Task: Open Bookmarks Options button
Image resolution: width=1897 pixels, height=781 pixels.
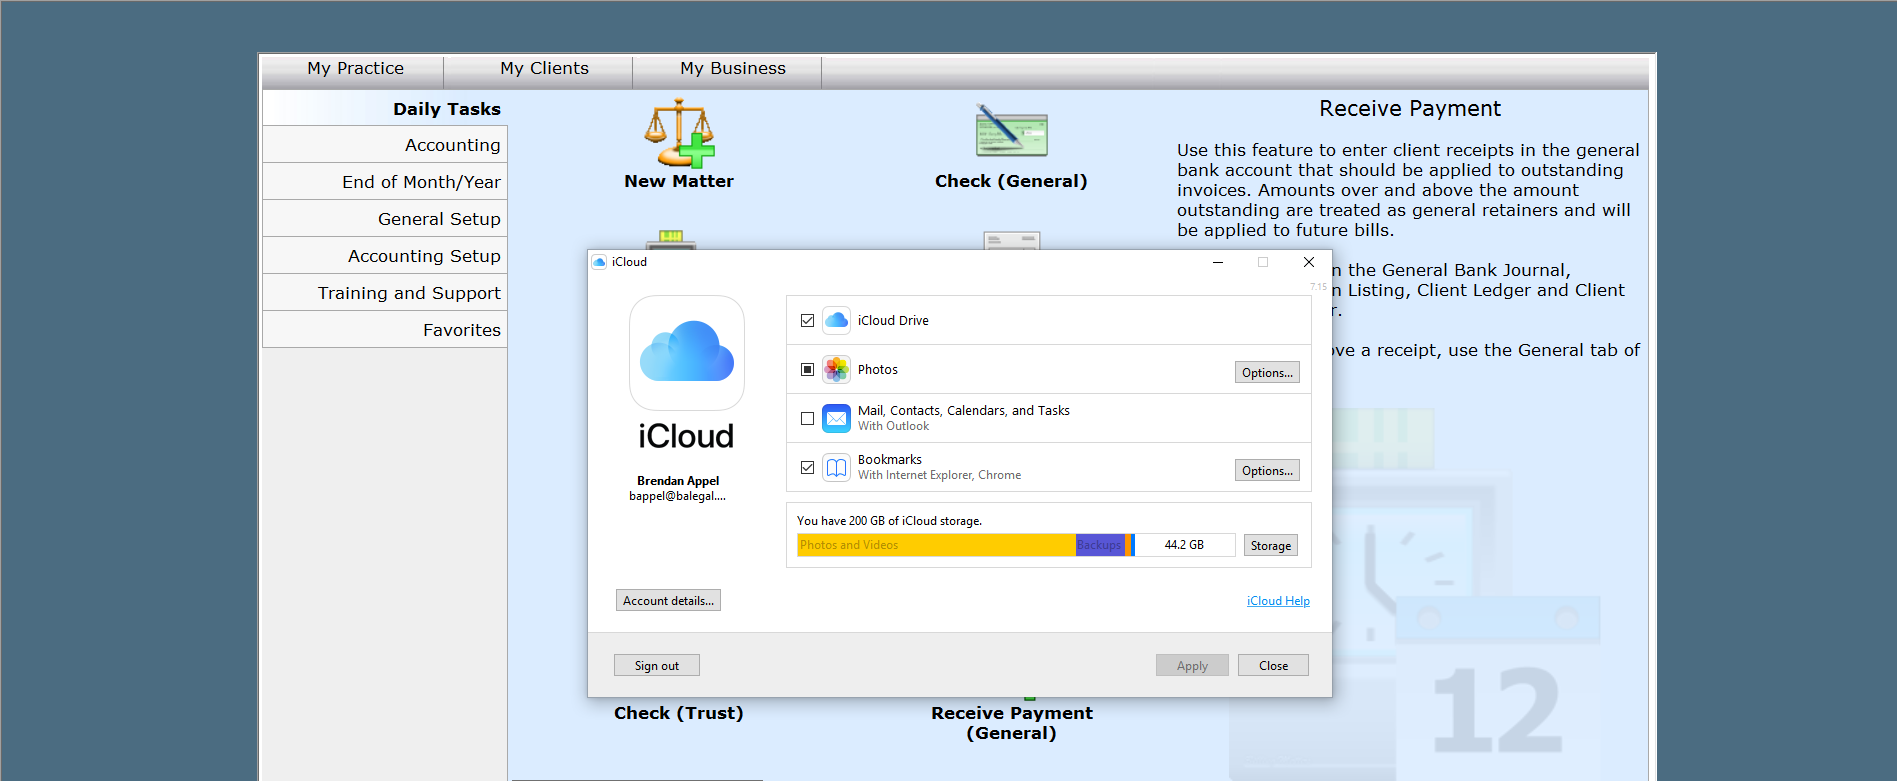Action: [x=1267, y=470]
